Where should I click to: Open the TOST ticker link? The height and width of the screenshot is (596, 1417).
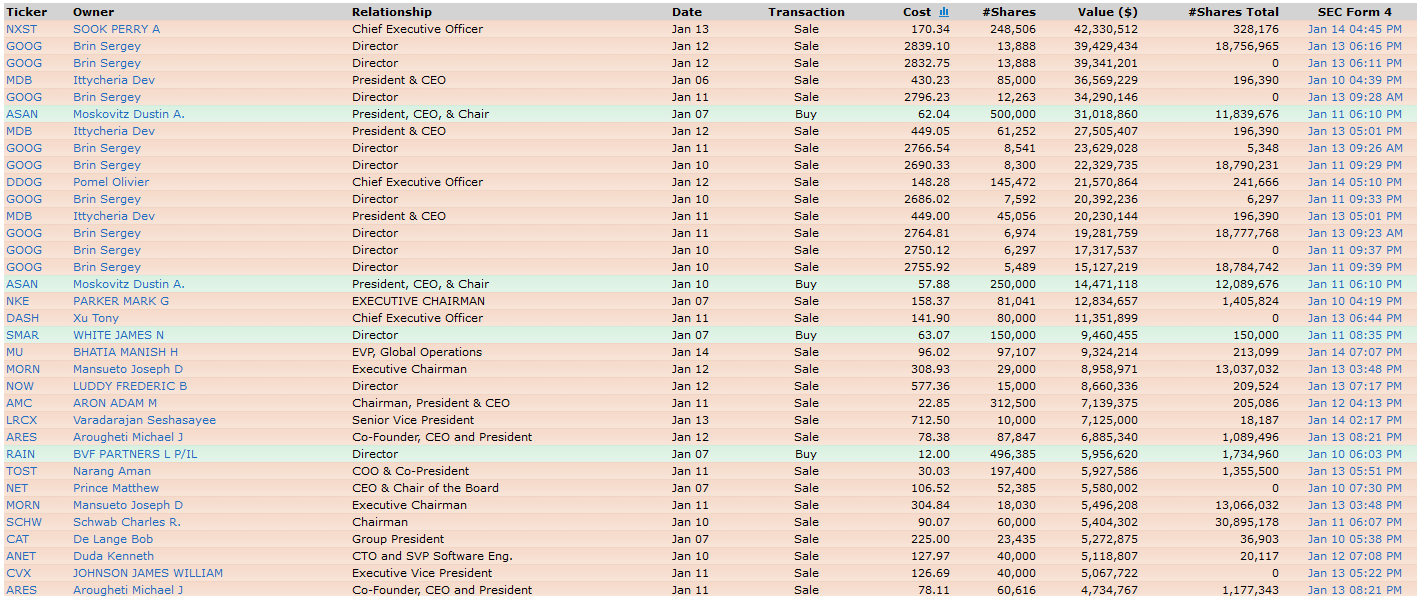coord(22,471)
